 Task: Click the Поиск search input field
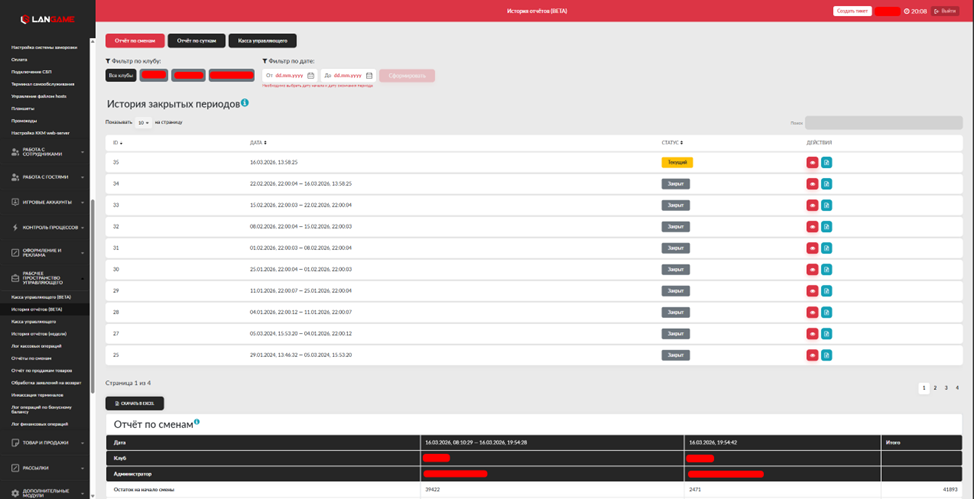883,123
